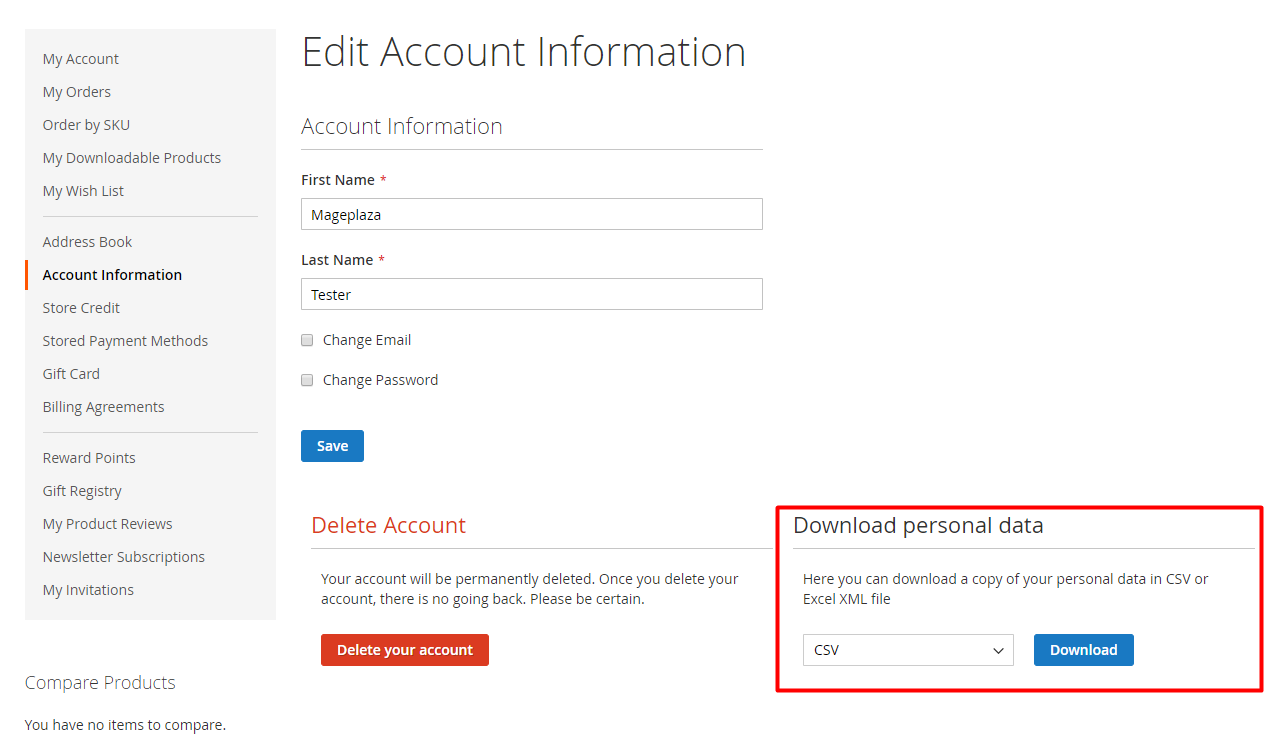Image resolution: width=1285 pixels, height=744 pixels.
Task: View My Downloadable Products
Action: 131,158
